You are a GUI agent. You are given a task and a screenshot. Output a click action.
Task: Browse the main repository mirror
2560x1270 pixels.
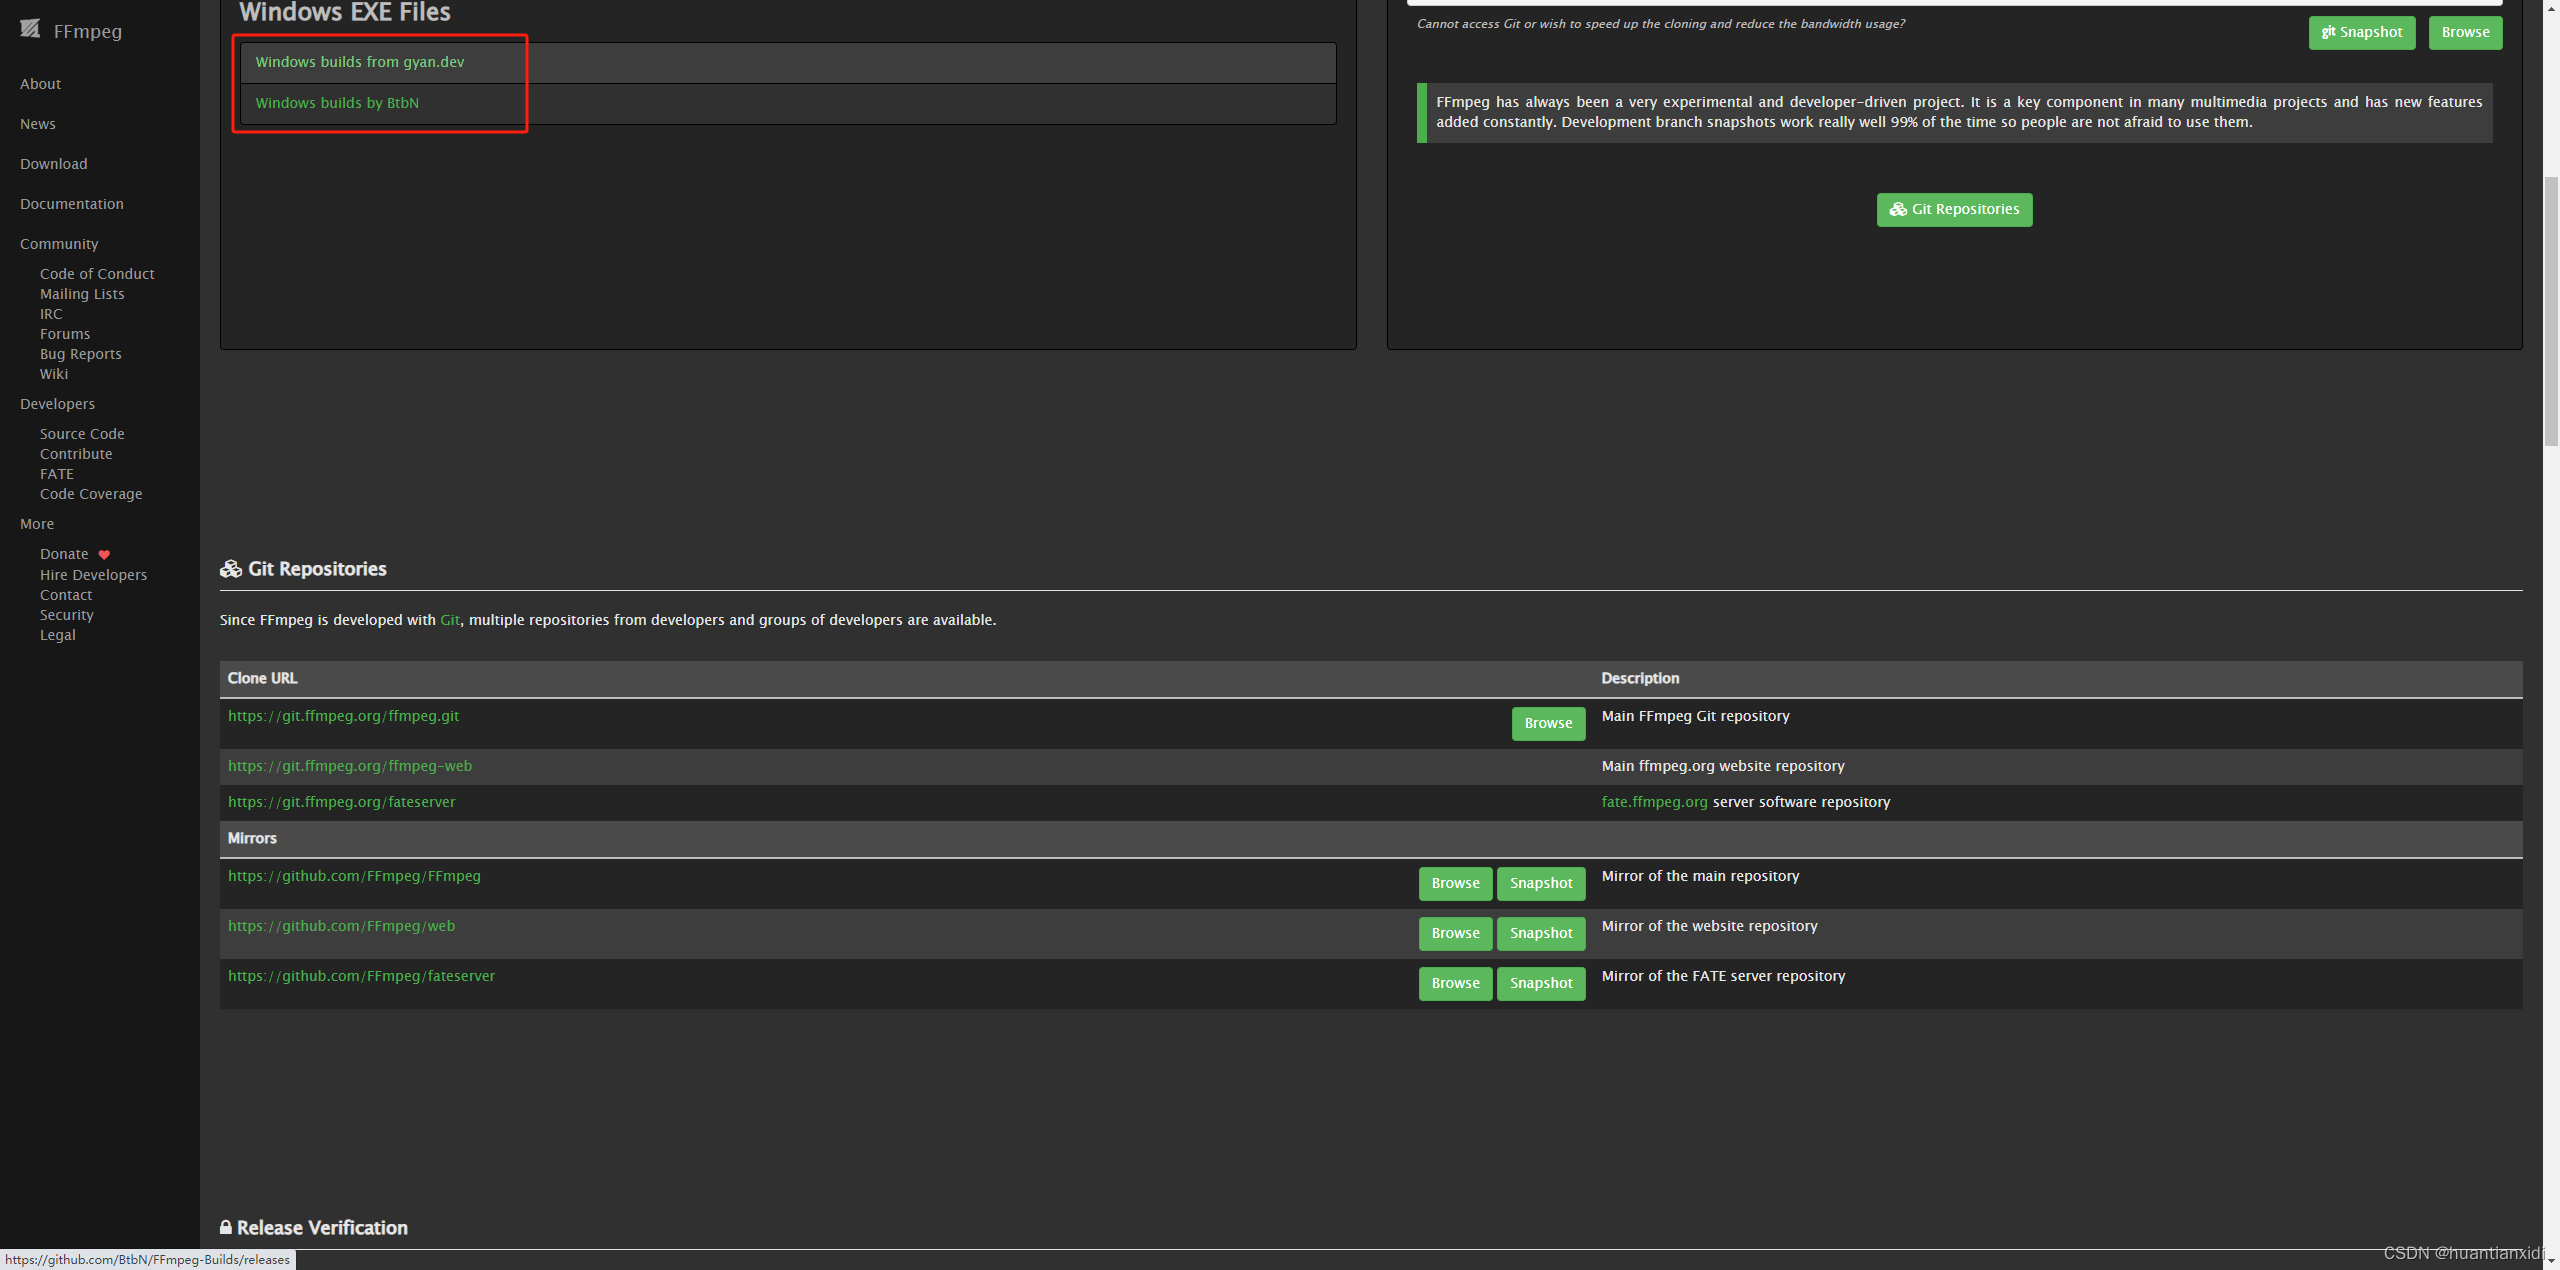[1455, 883]
